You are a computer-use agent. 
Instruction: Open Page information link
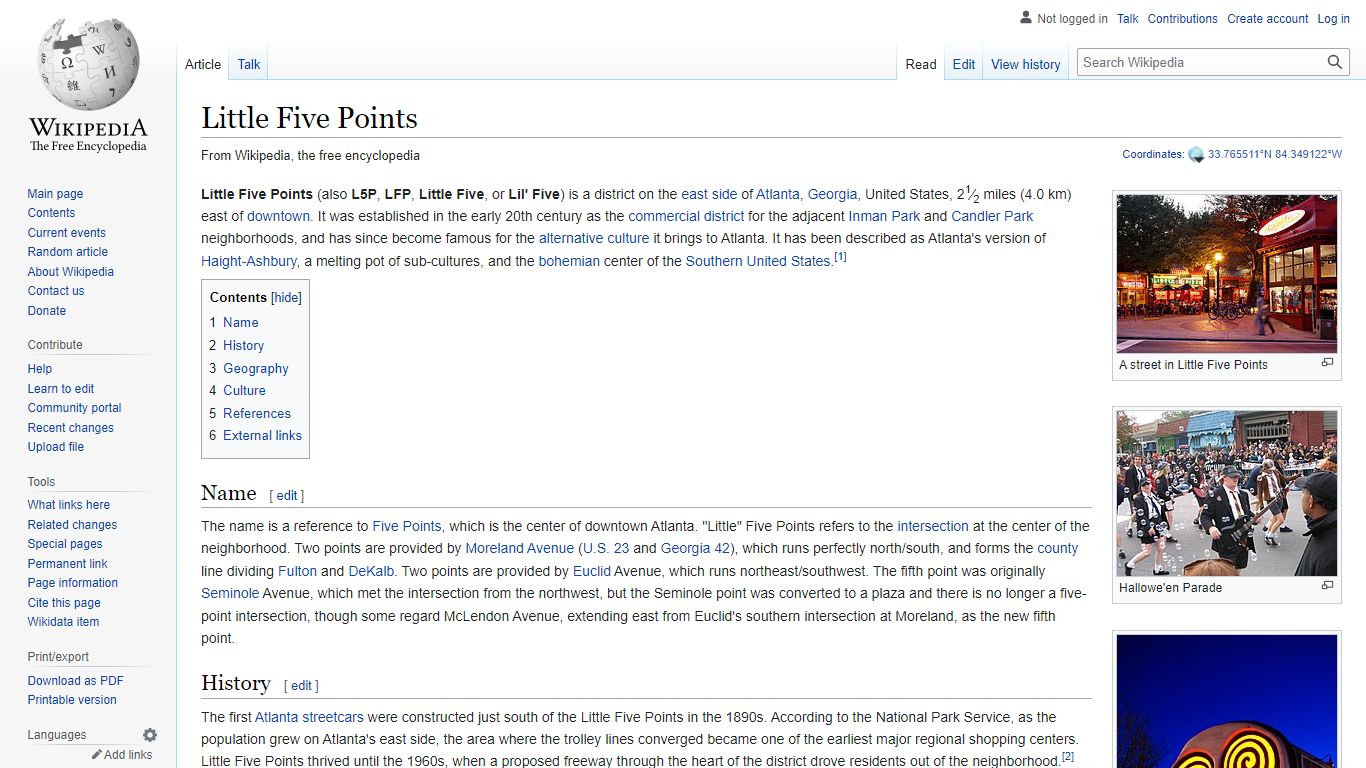(x=72, y=583)
